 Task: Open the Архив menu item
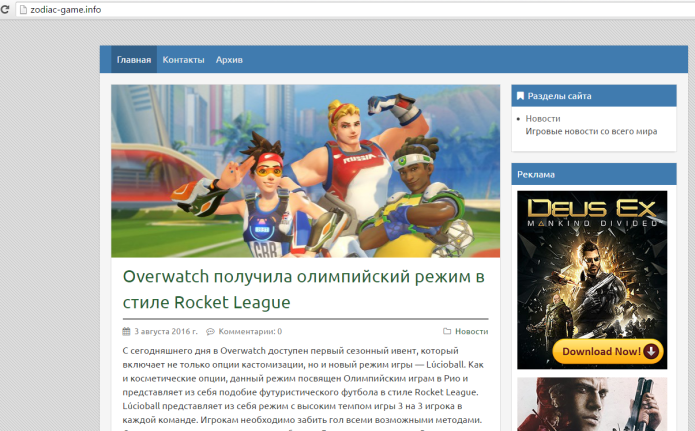click(x=229, y=59)
